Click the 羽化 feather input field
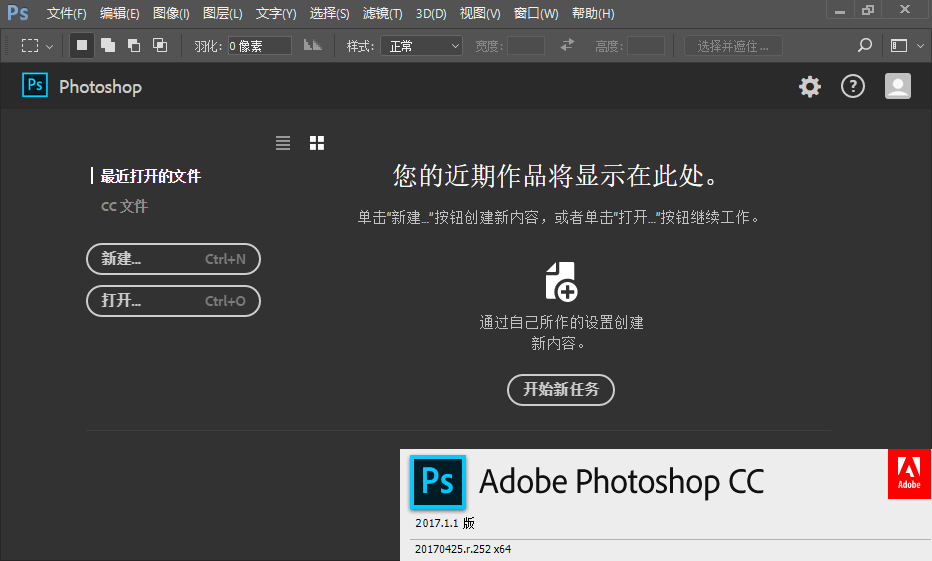The width and height of the screenshot is (932, 561). click(x=259, y=46)
